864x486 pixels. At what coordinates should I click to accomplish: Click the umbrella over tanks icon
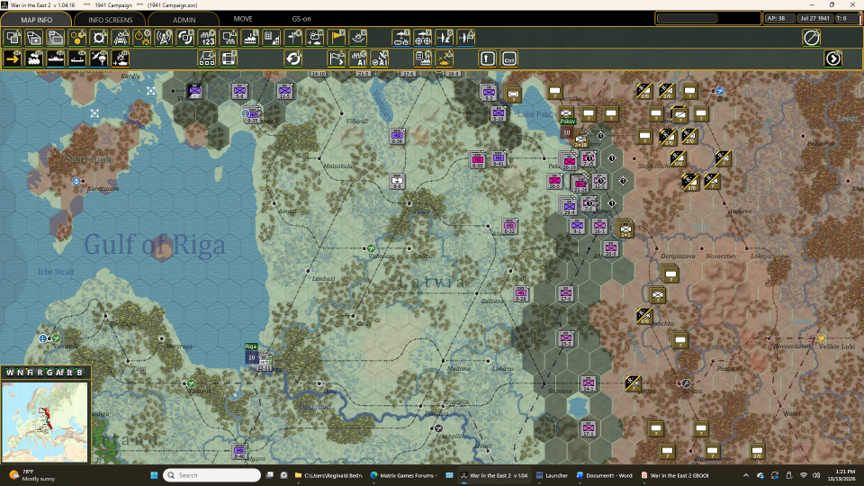coord(401,38)
